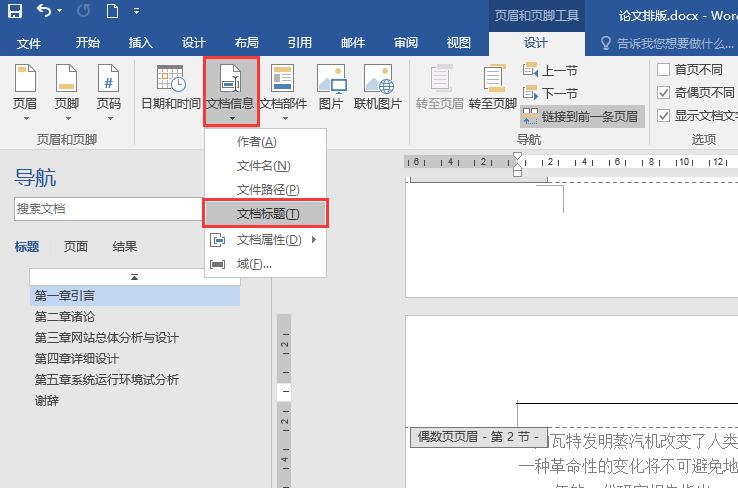Click the 日期和时间 (Date and Time) icon

click(170, 80)
